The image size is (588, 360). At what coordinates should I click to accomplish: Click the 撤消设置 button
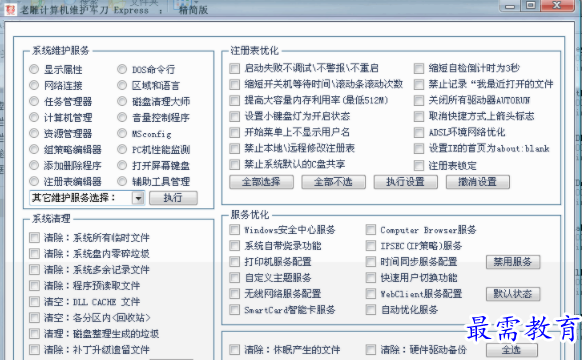pos(478,182)
